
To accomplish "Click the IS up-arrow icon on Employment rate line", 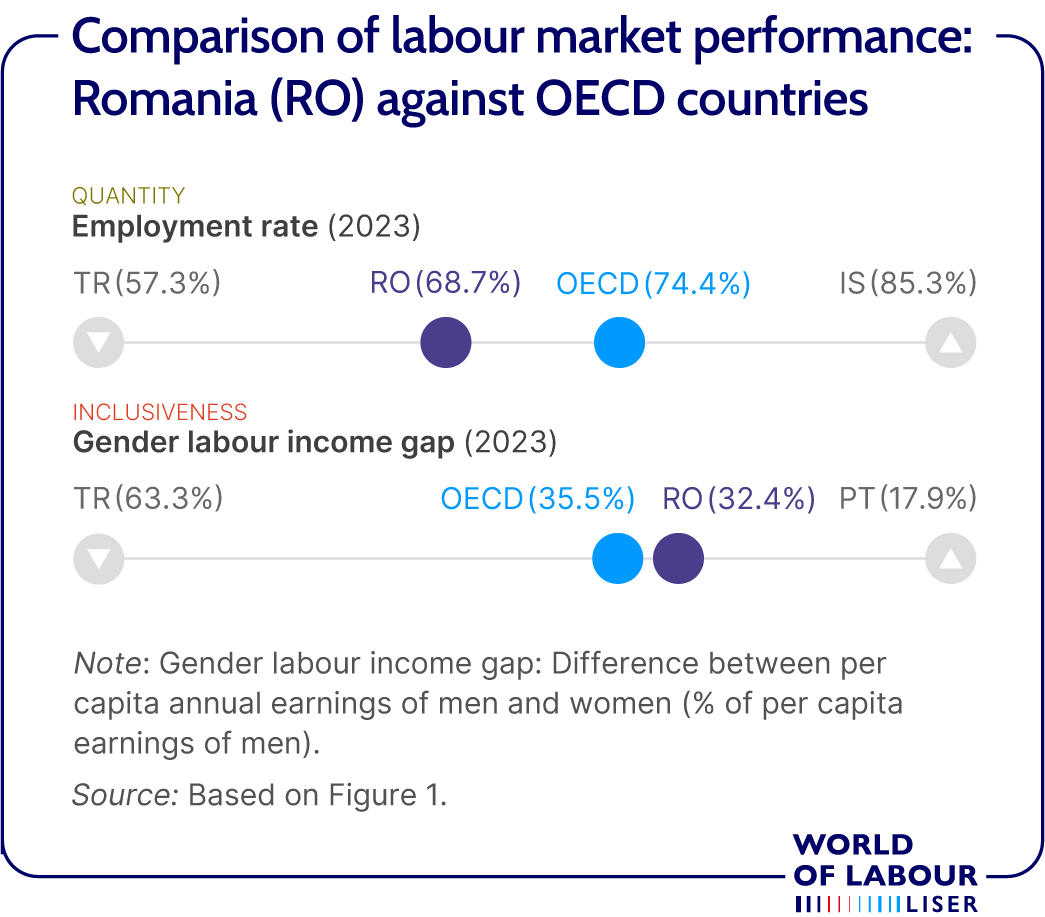I will pos(950,343).
